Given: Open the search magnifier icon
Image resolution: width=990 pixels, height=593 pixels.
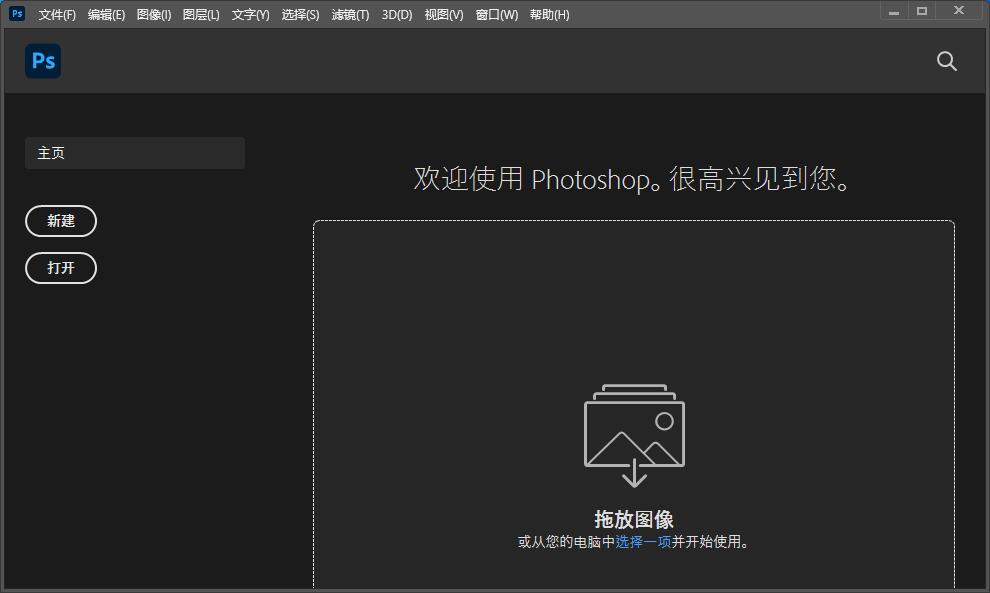Looking at the screenshot, I should click(946, 61).
